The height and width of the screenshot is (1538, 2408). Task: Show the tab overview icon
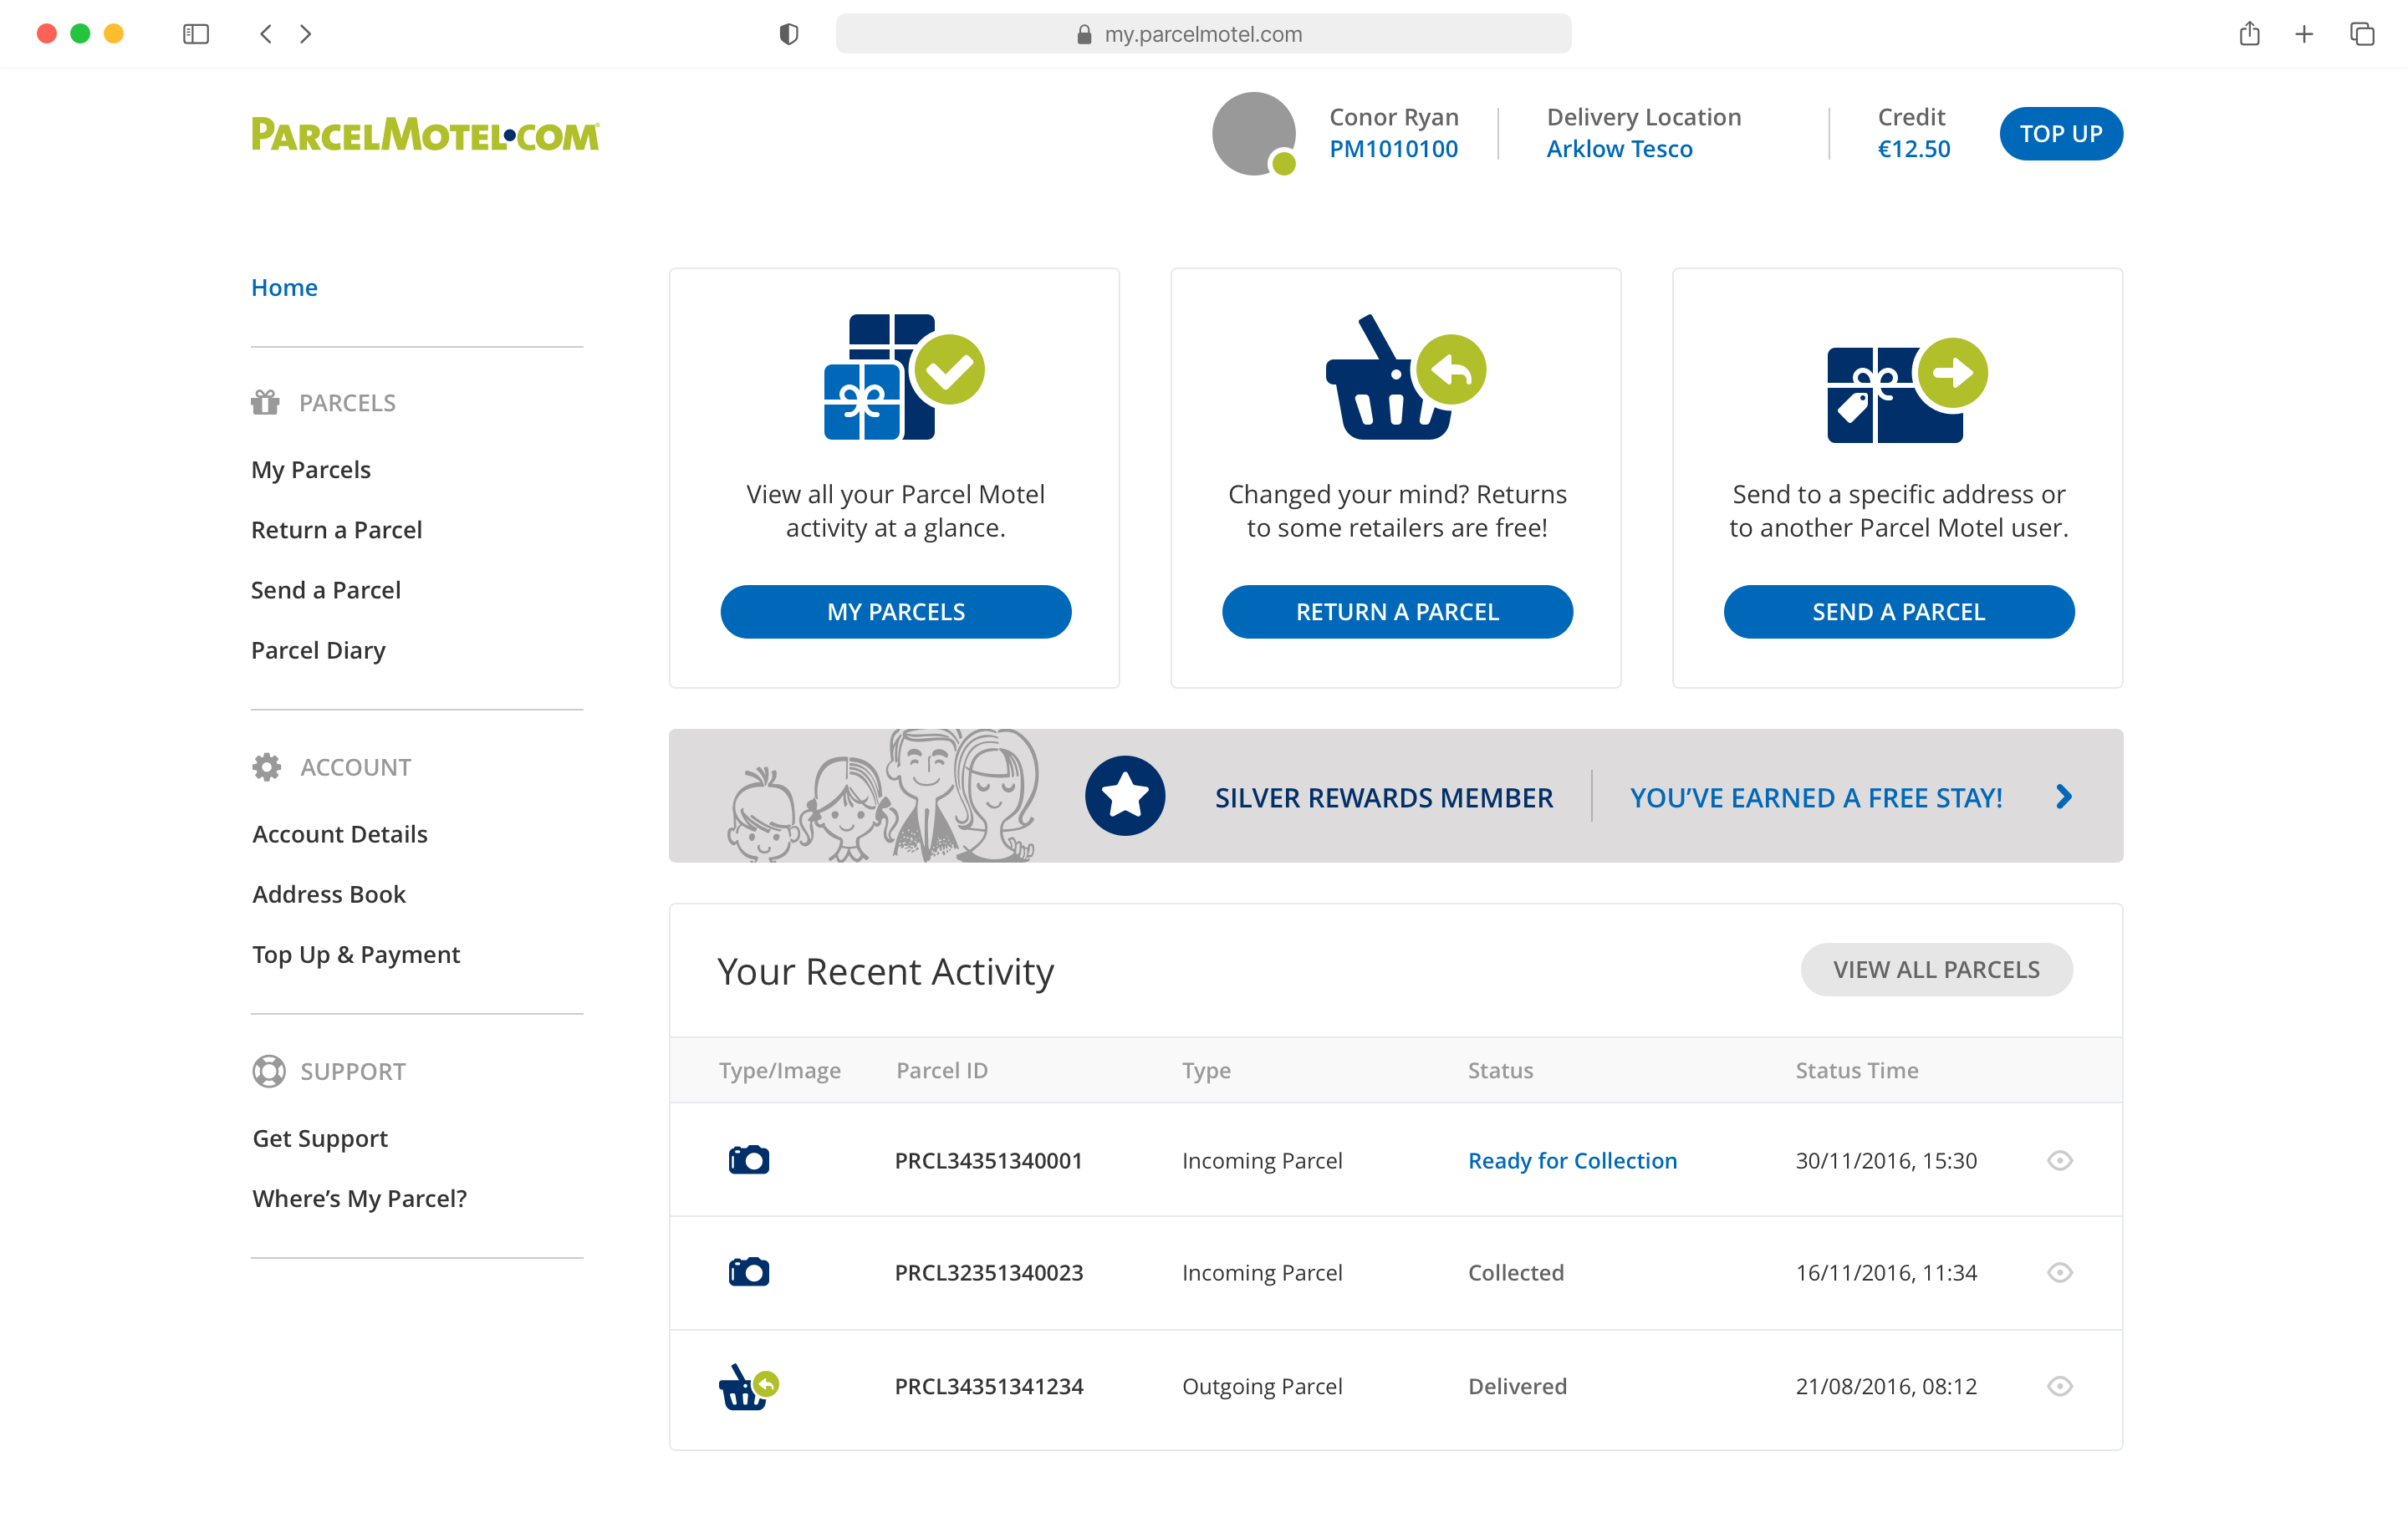(2362, 34)
